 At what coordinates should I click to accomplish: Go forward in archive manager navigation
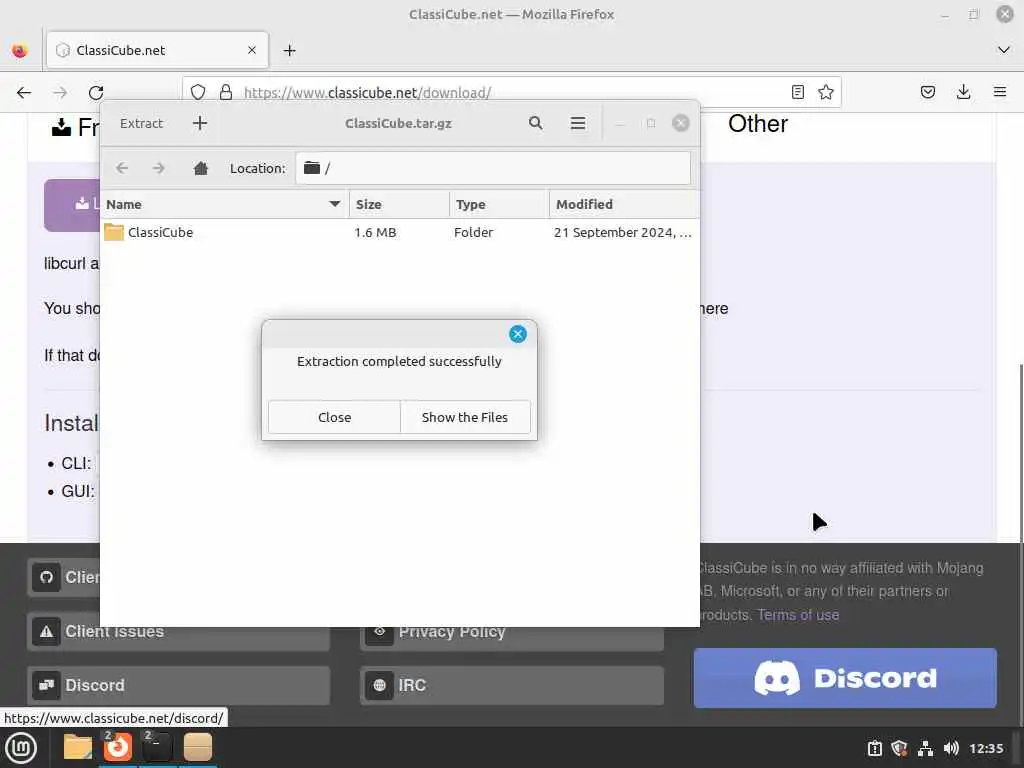[158, 168]
